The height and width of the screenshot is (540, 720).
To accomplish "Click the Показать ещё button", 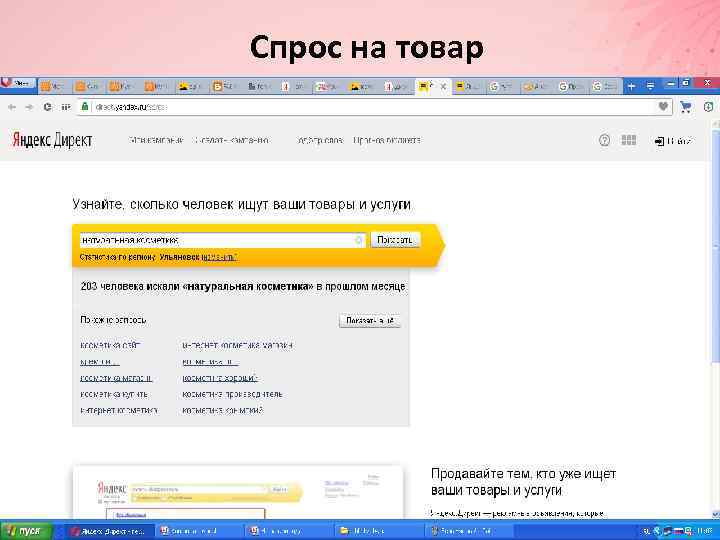I will pyautogui.click(x=370, y=320).
